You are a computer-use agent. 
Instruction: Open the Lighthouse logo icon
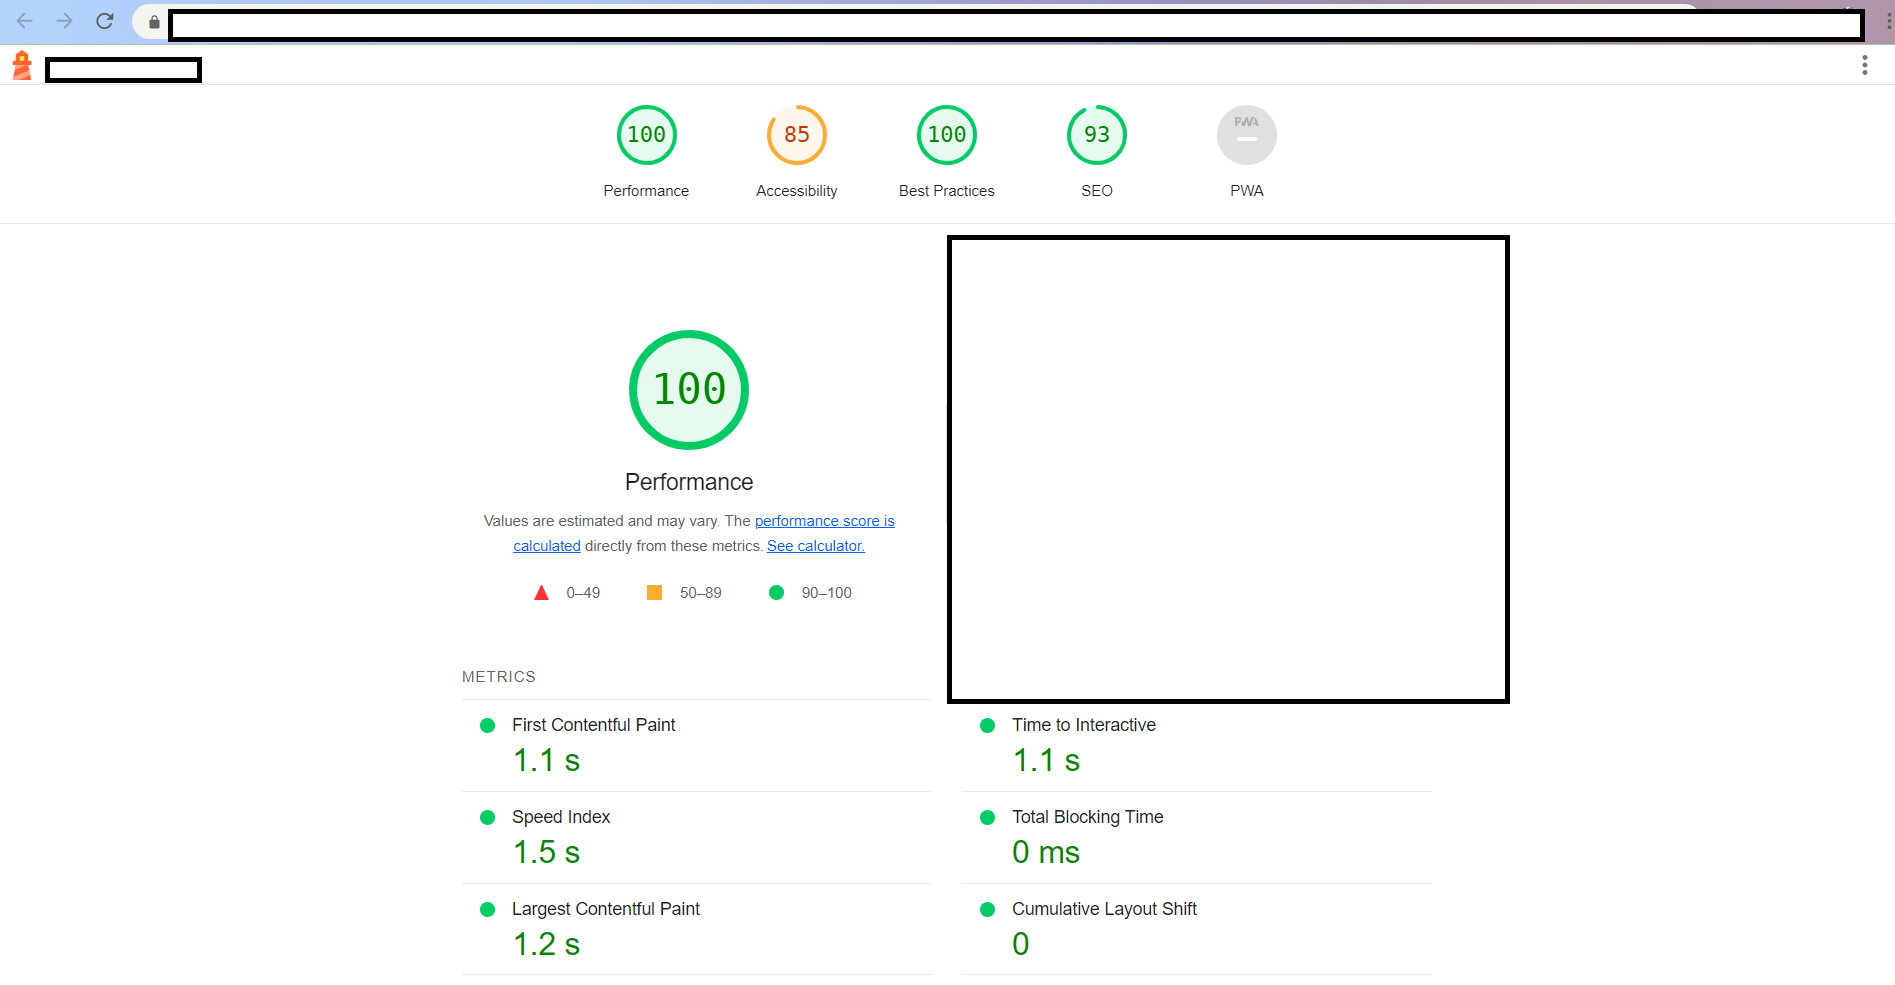click(x=22, y=66)
